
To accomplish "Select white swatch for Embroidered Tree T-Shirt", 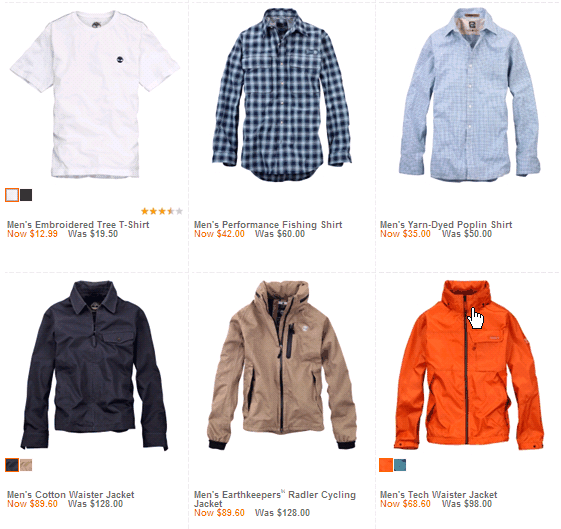I will click(12, 195).
